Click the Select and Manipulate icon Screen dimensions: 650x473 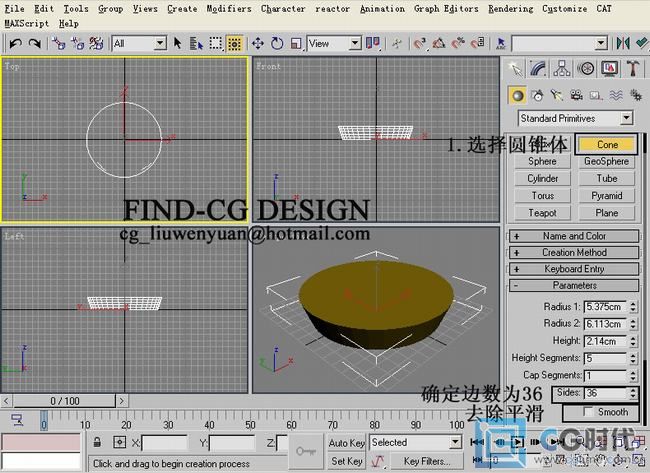397,43
